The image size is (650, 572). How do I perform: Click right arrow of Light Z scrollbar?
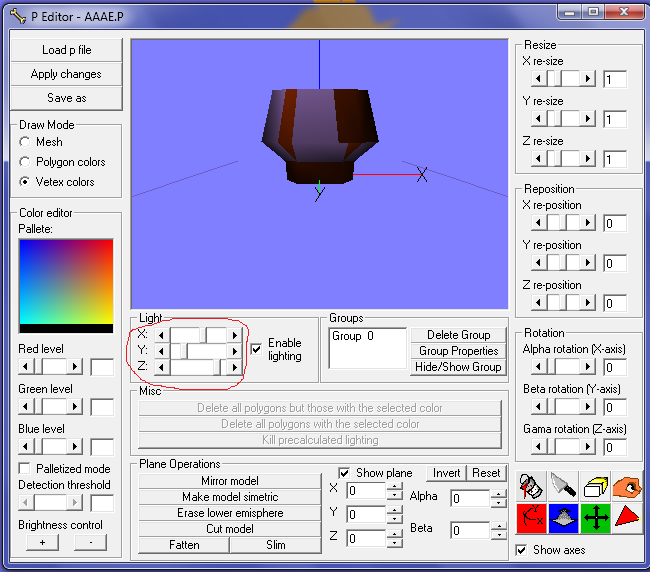click(235, 367)
